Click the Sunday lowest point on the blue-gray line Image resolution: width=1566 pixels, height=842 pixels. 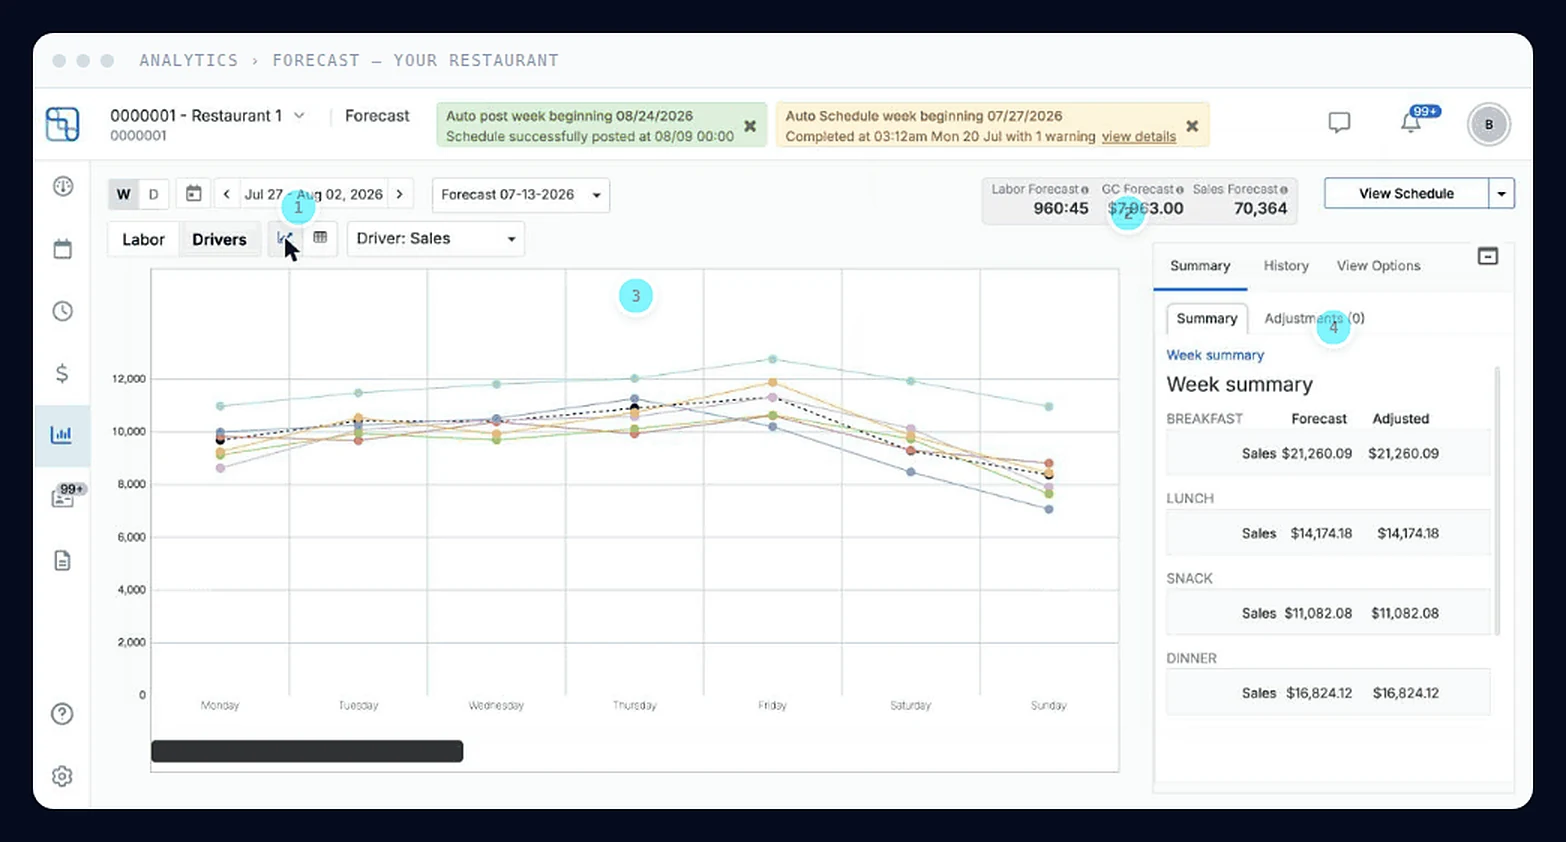[1049, 510]
